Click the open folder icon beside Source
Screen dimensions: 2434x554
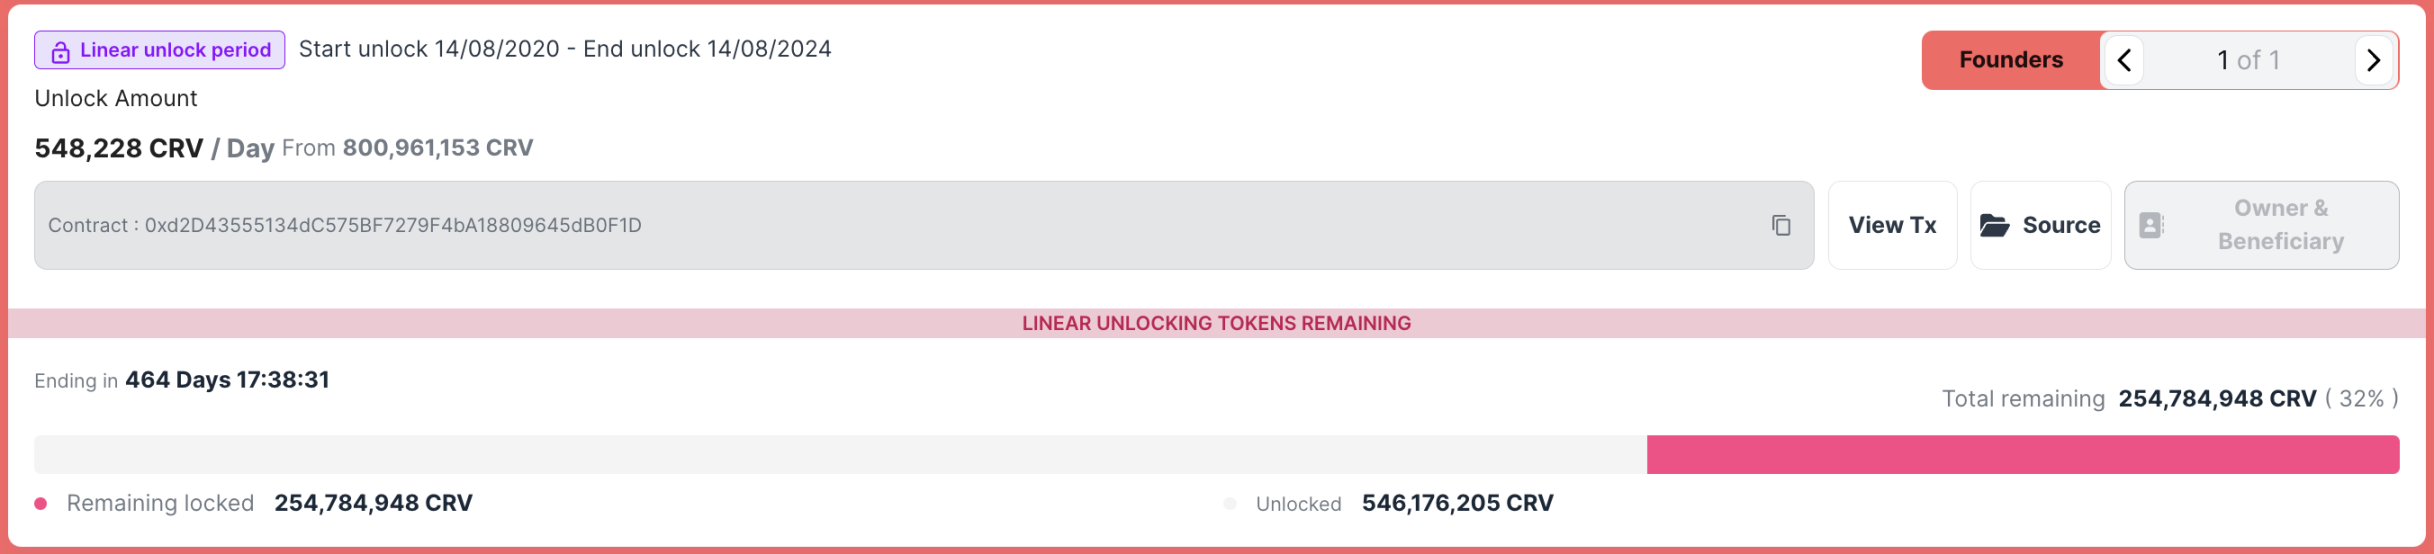coord(1994,225)
